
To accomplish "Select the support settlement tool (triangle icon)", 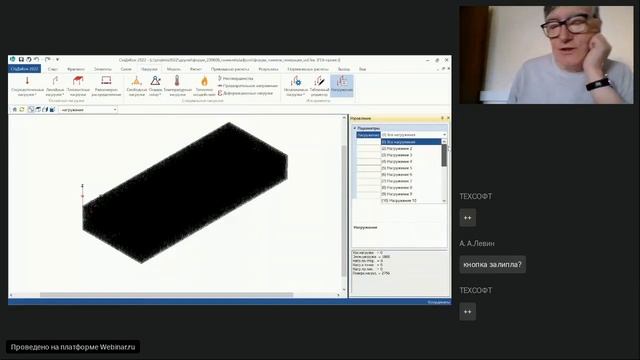I will coord(156,86).
